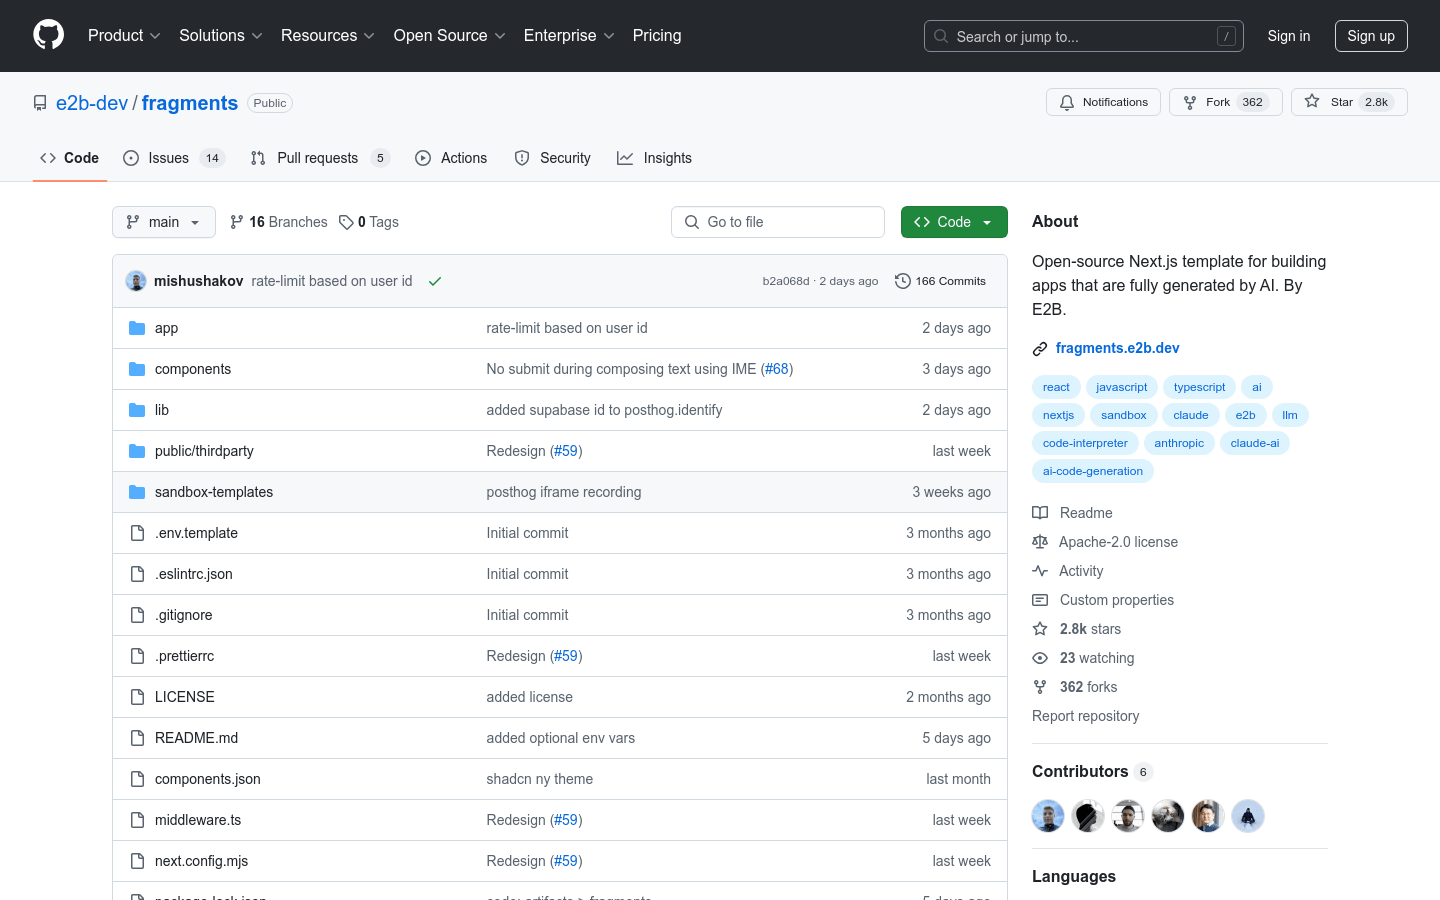
Task: Click the public/thirdparty folder icon
Action: [x=137, y=451]
